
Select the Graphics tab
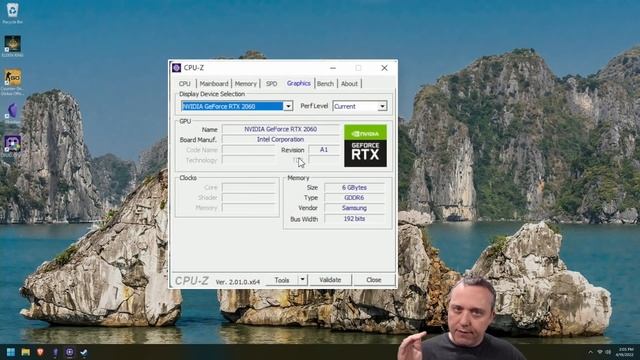[298, 83]
